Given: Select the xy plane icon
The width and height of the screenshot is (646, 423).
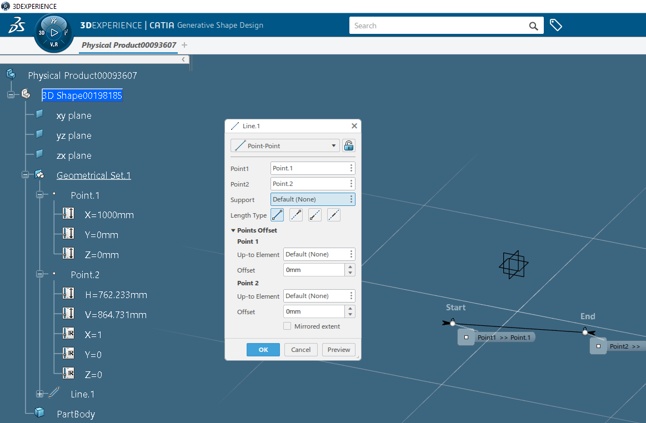Looking at the screenshot, I should pyautogui.click(x=40, y=114).
